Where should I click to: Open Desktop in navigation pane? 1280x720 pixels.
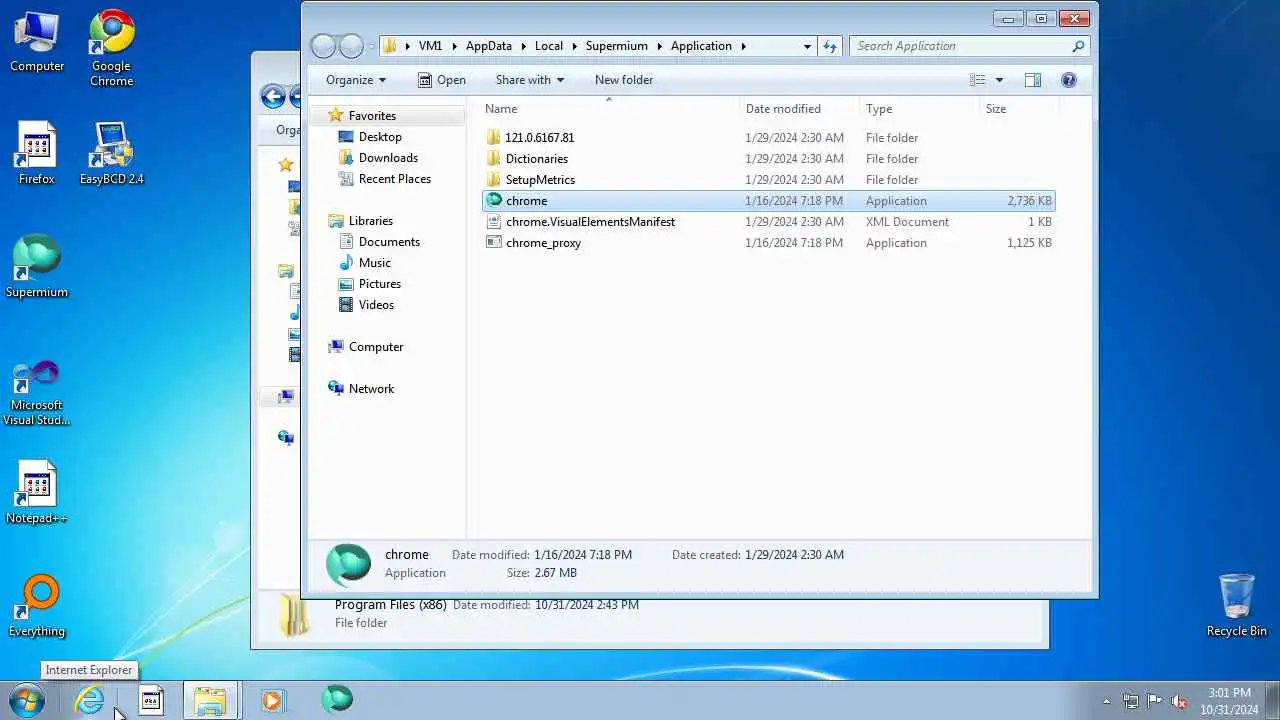(x=380, y=137)
